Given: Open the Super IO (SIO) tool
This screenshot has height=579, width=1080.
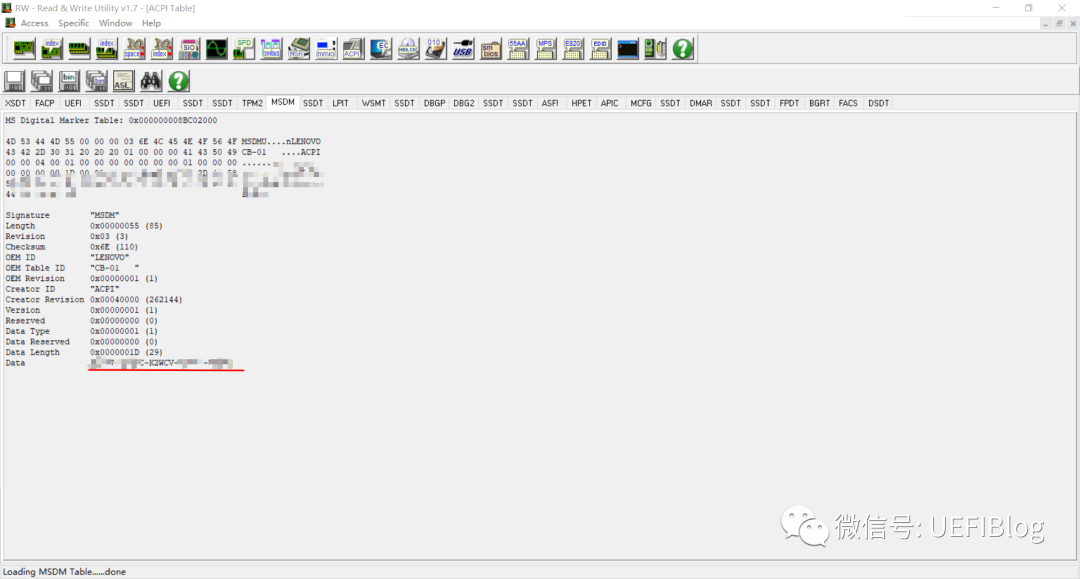Looking at the screenshot, I should pos(189,49).
